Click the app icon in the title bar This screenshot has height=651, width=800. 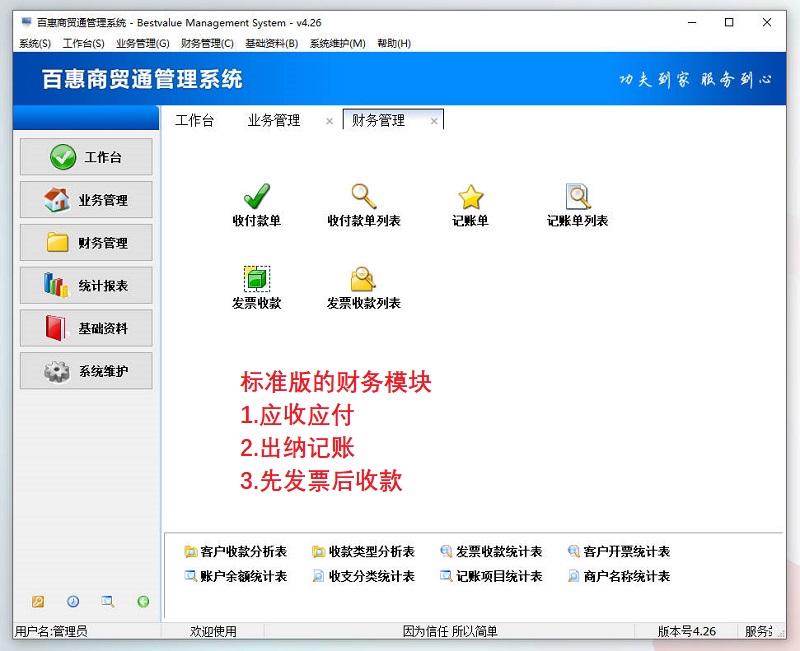click(x=26, y=22)
